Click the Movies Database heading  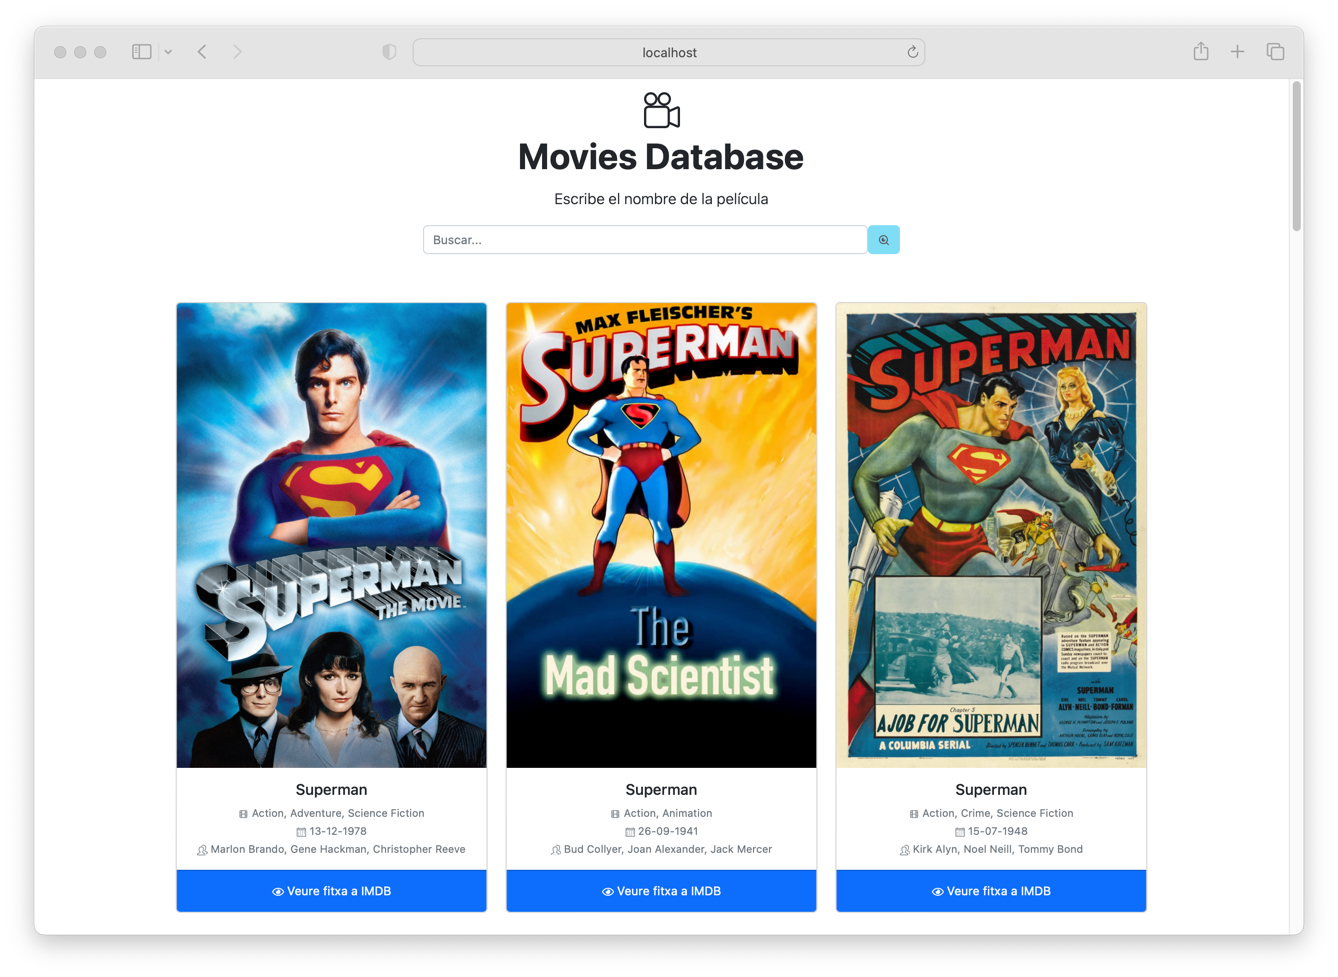(661, 157)
